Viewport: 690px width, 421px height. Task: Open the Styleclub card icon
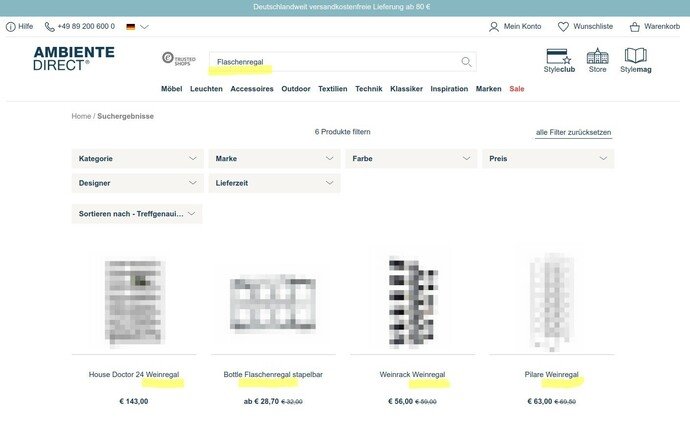pos(557,57)
